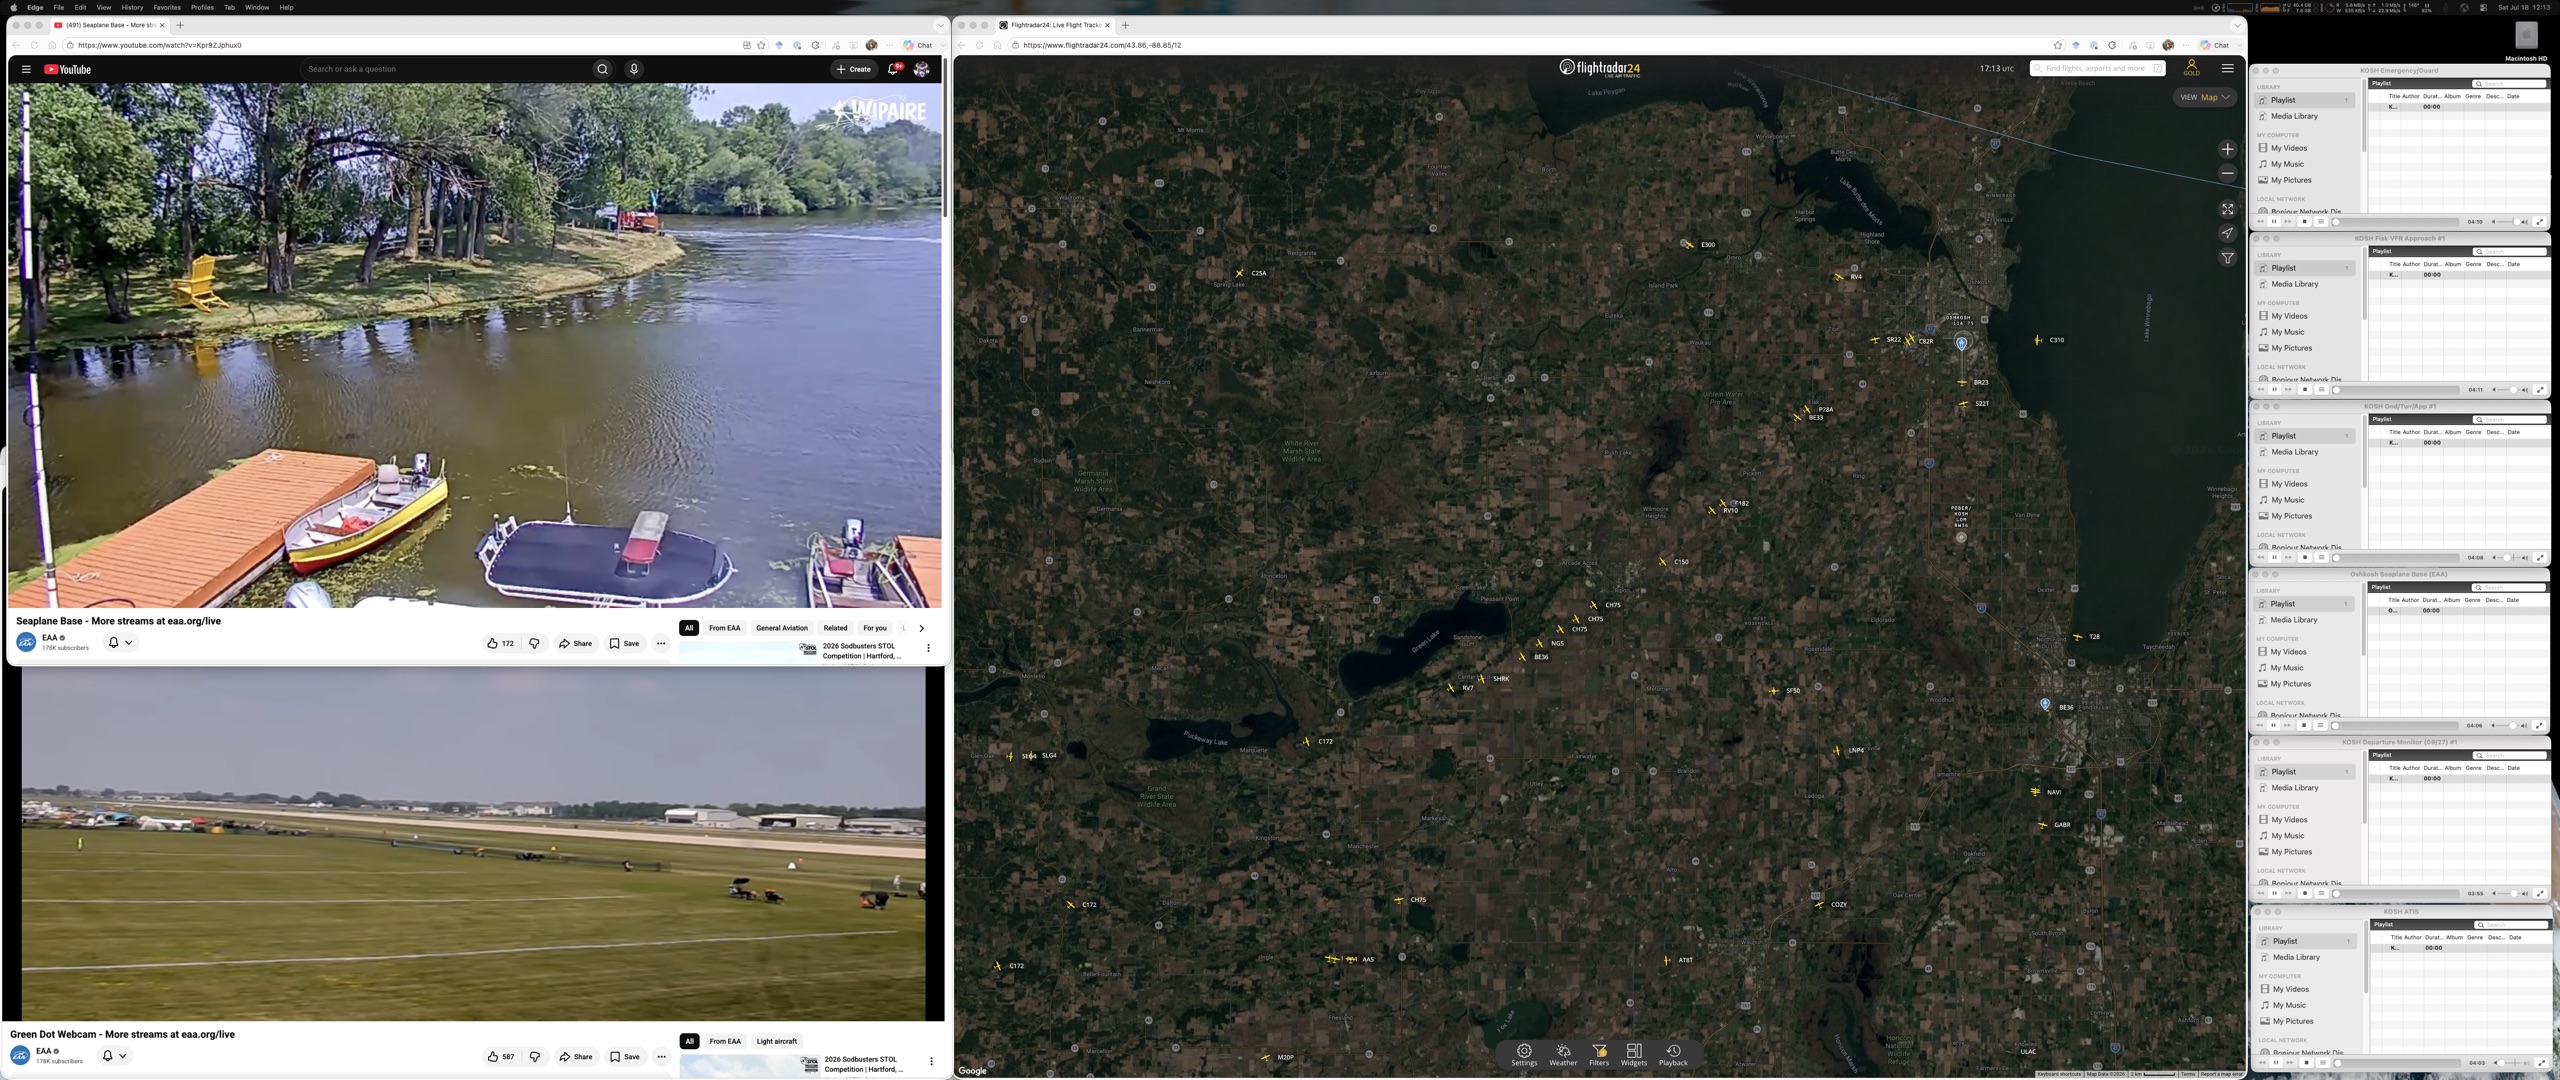This screenshot has width=2560, height=1080.
Task: Select the General Aviation chip
Action: point(781,628)
